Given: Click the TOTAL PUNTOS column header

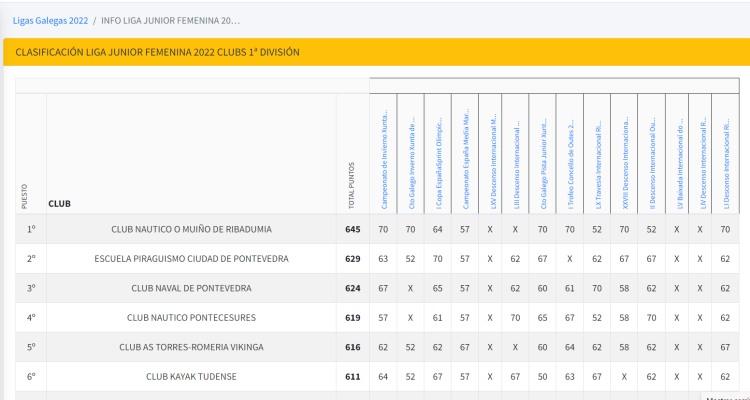Looking at the screenshot, I should point(352,186).
